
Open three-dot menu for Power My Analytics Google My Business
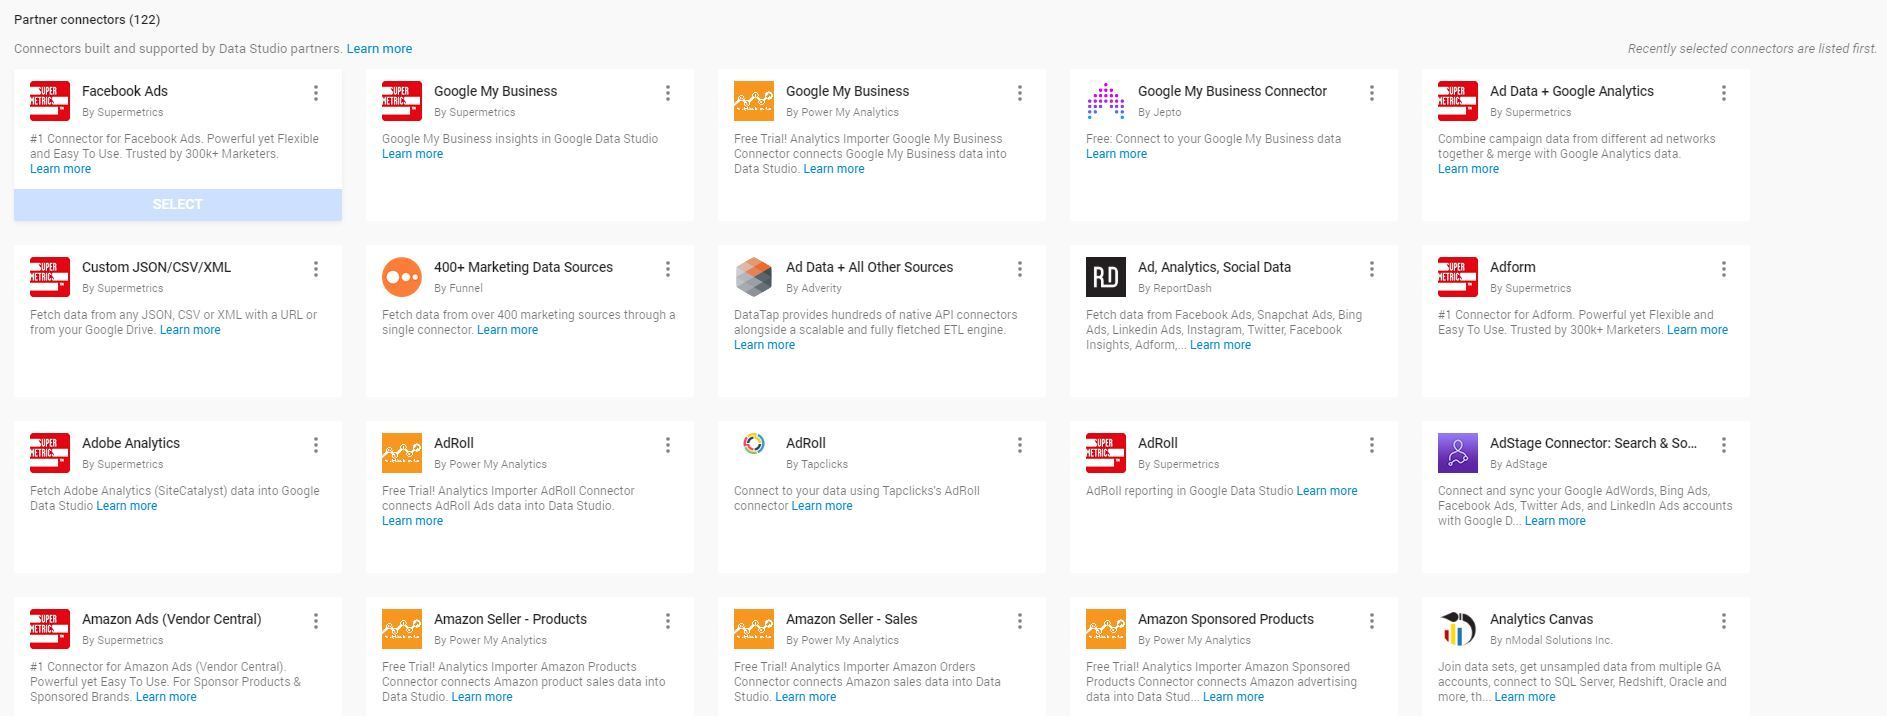click(1020, 93)
